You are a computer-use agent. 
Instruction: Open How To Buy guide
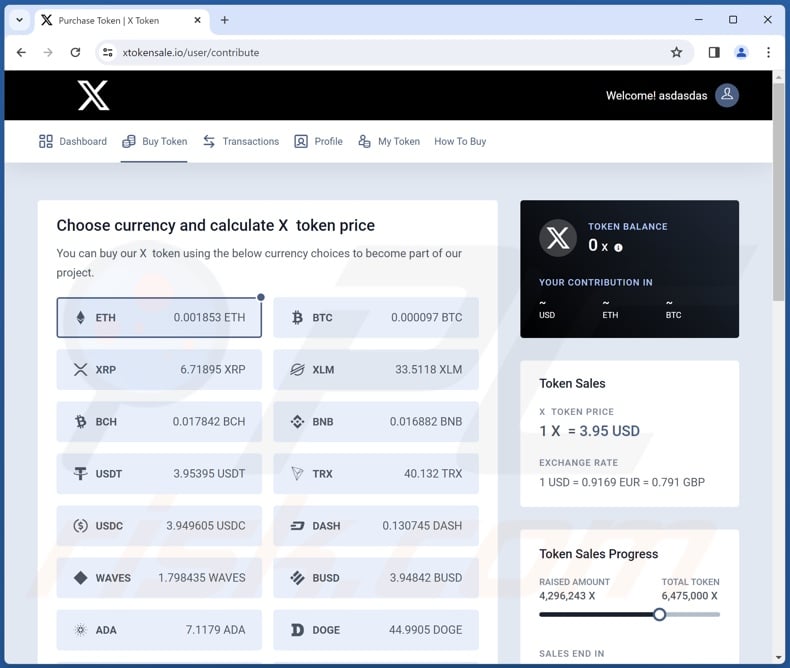pyautogui.click(x=460, y=141)
